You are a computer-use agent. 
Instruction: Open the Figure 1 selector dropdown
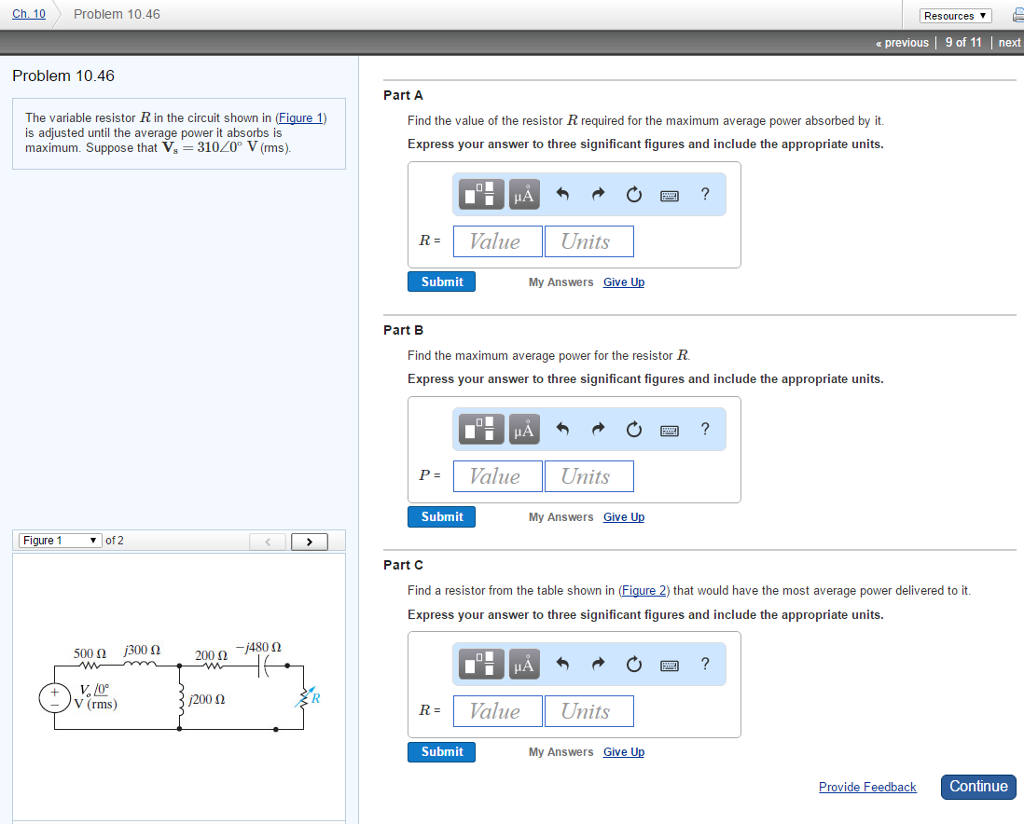coord(58,540)
